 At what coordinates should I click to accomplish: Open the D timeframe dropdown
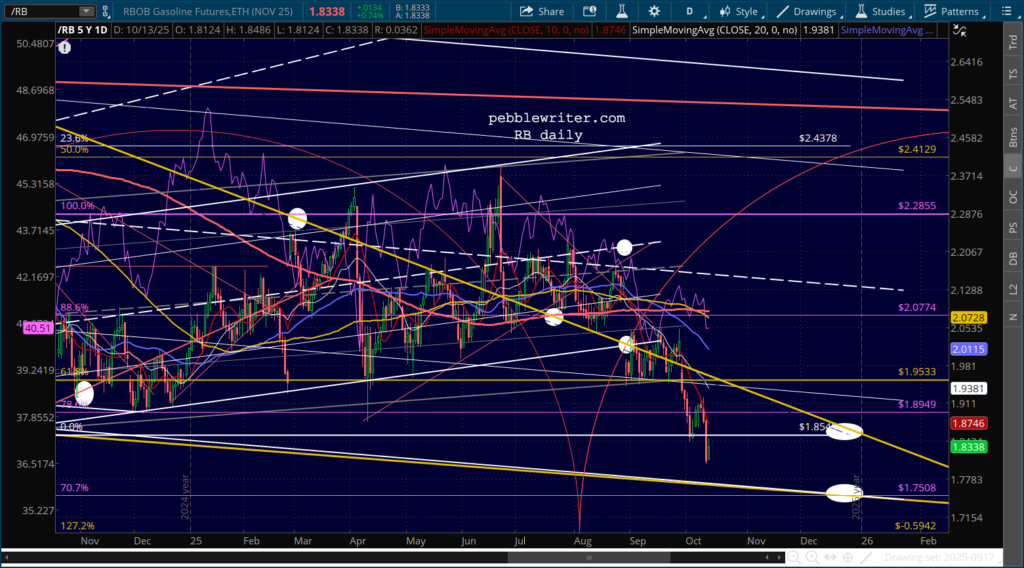689,11
